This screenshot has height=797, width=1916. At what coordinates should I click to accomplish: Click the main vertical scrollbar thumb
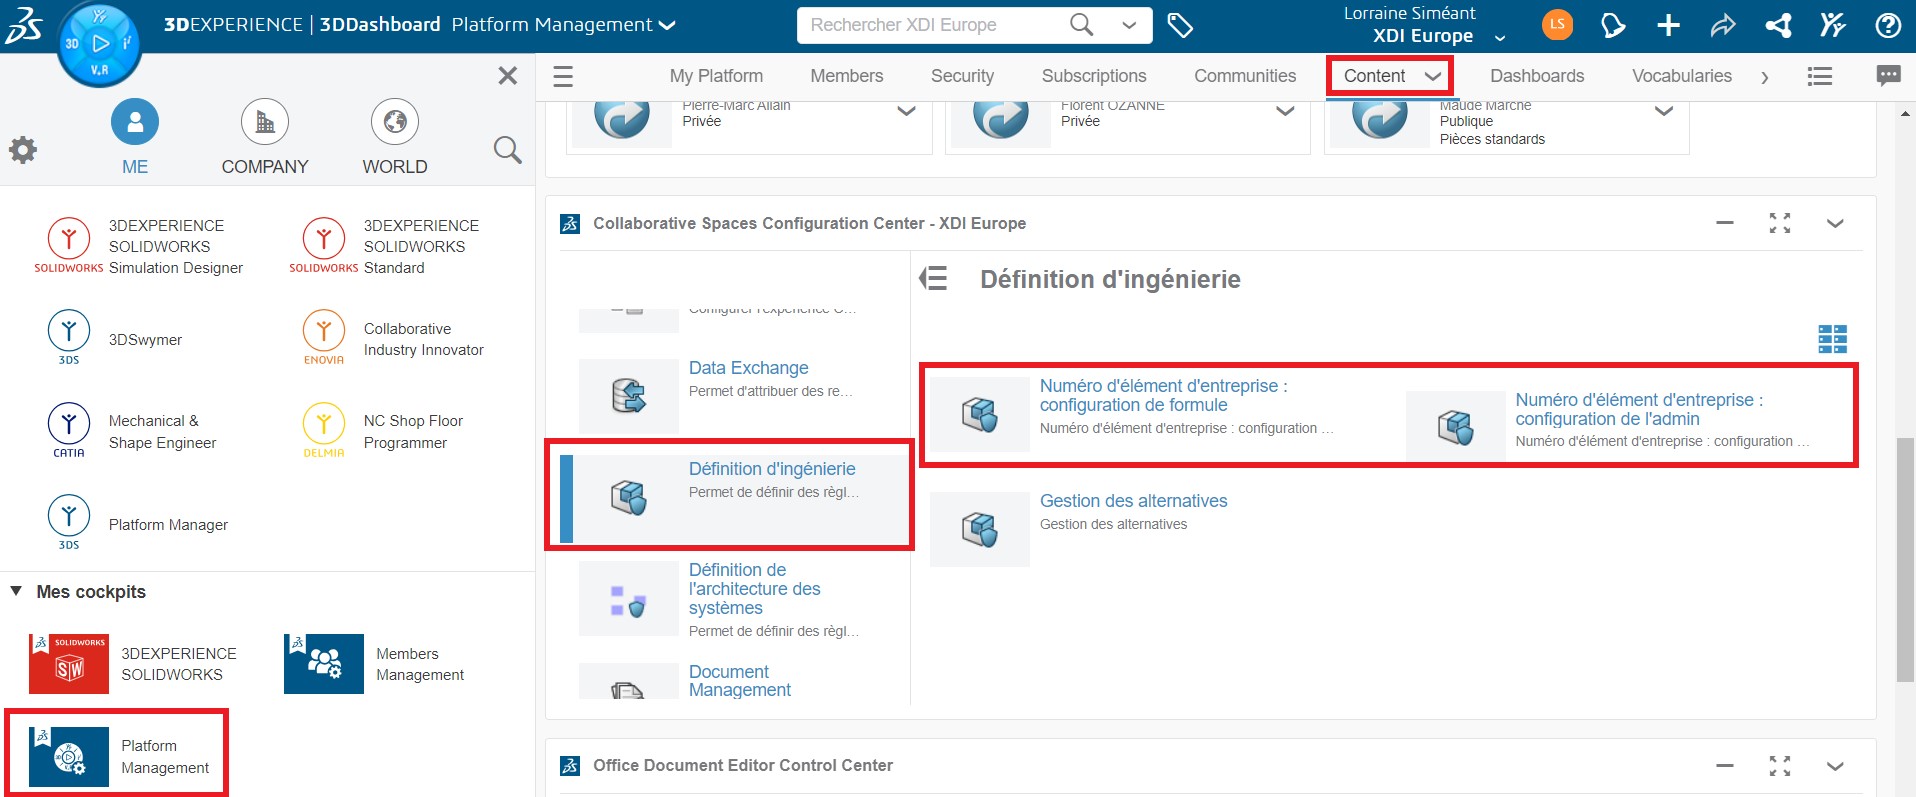click(1905, 558)
